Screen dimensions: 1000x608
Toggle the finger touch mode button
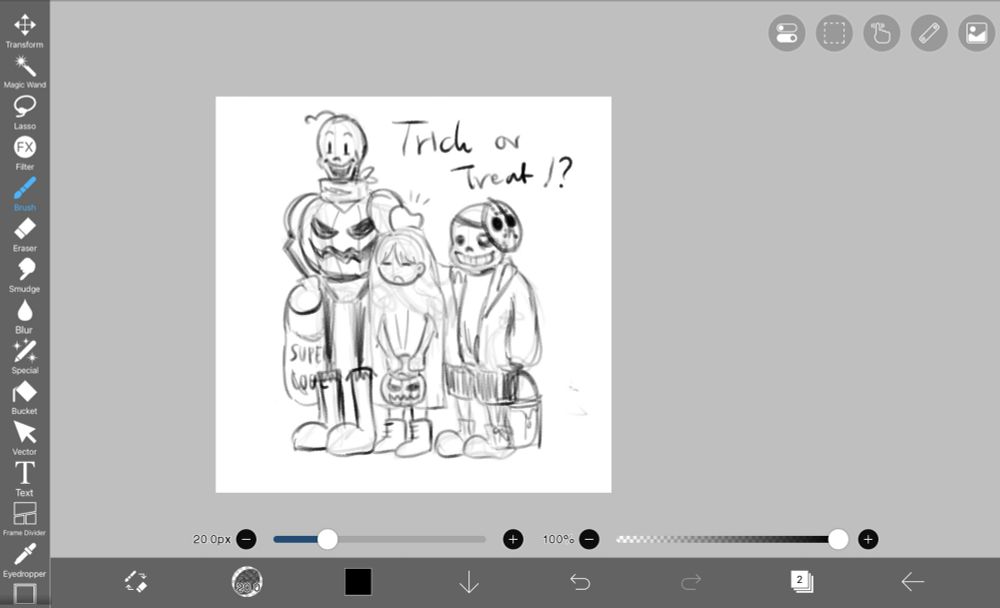coord(881,33)
